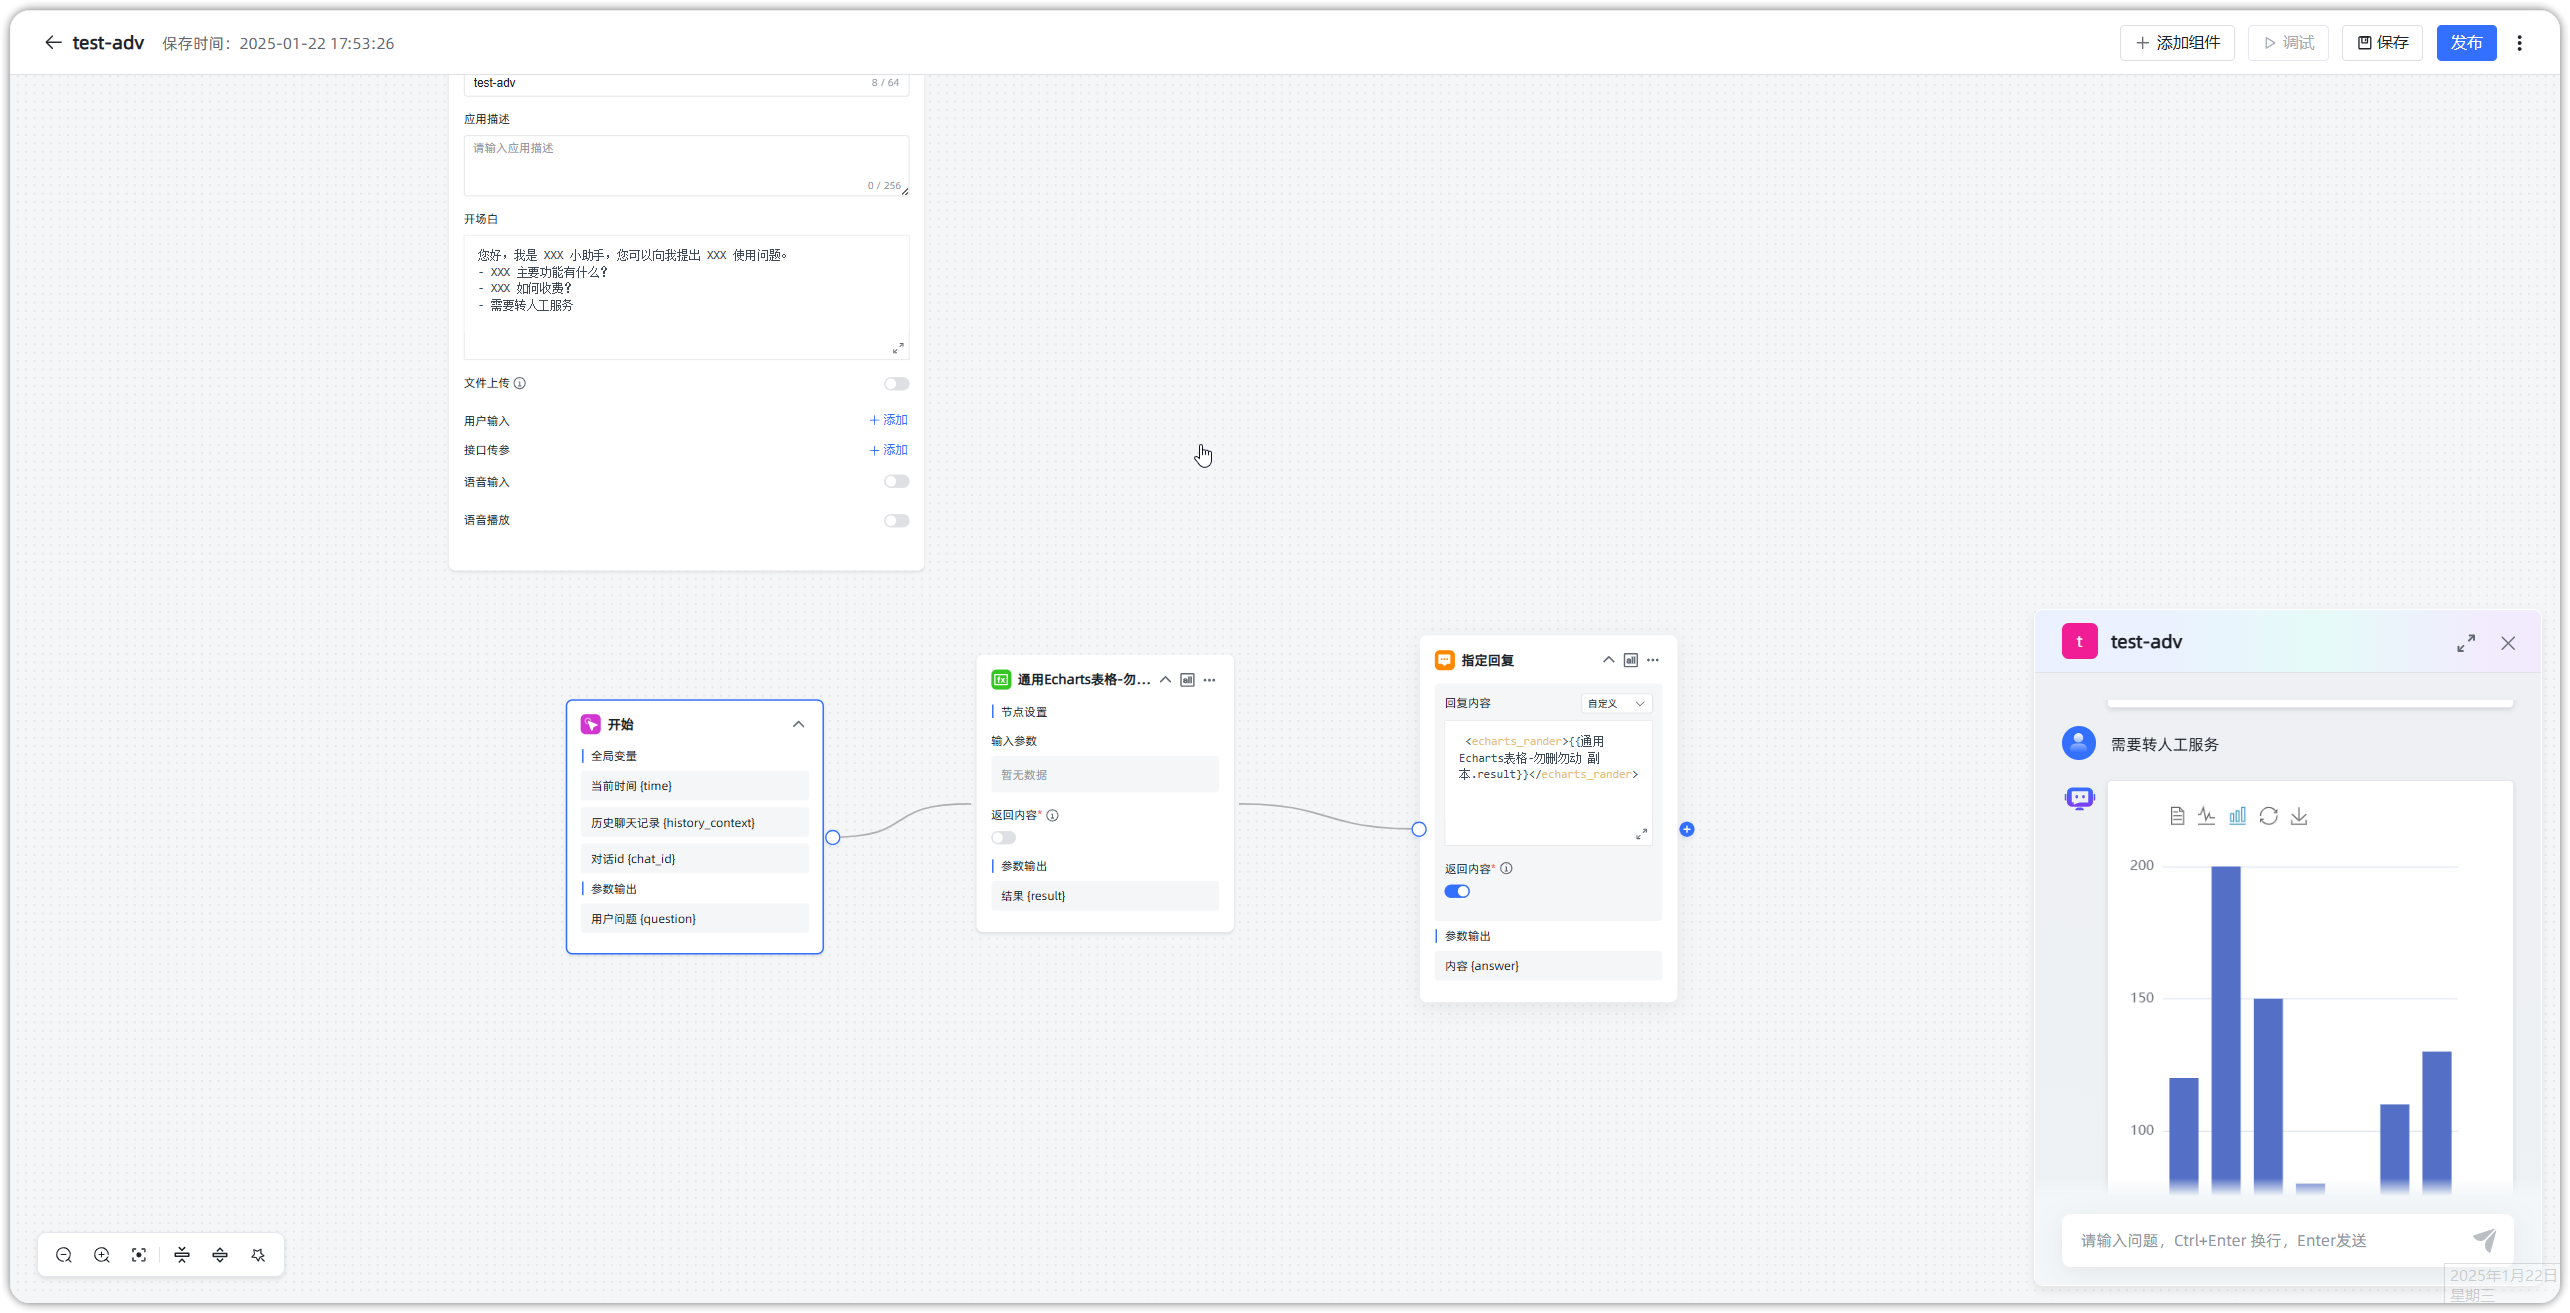Collapse all nodes icon in bottom toolbar

click(x=182, y=1255)
